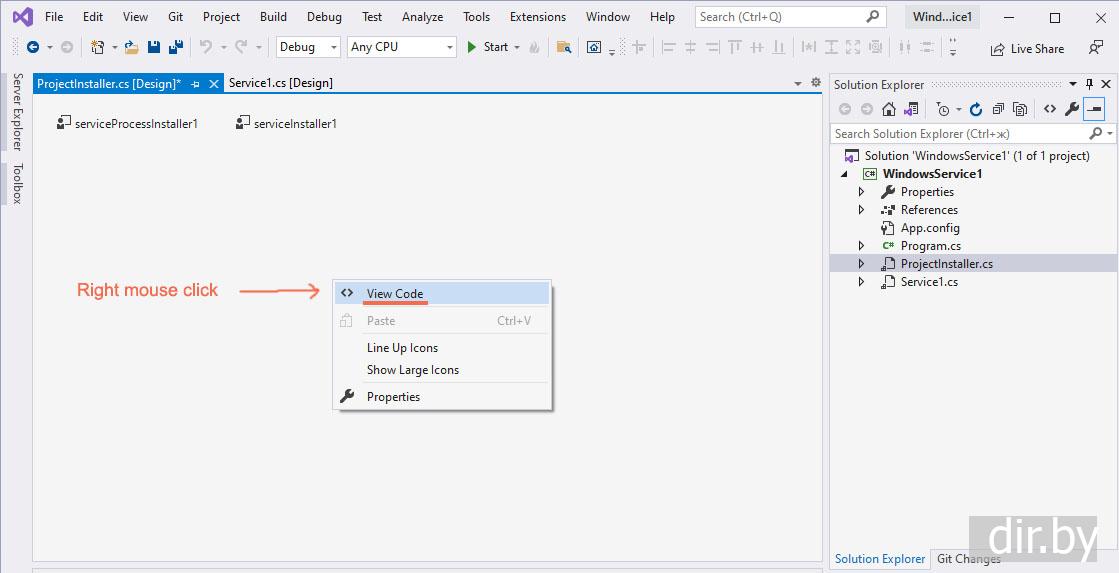Viewport: 1119px width, 573px height.
Task: Click the Solution Explorer Home icon
Action: [889, 109]
